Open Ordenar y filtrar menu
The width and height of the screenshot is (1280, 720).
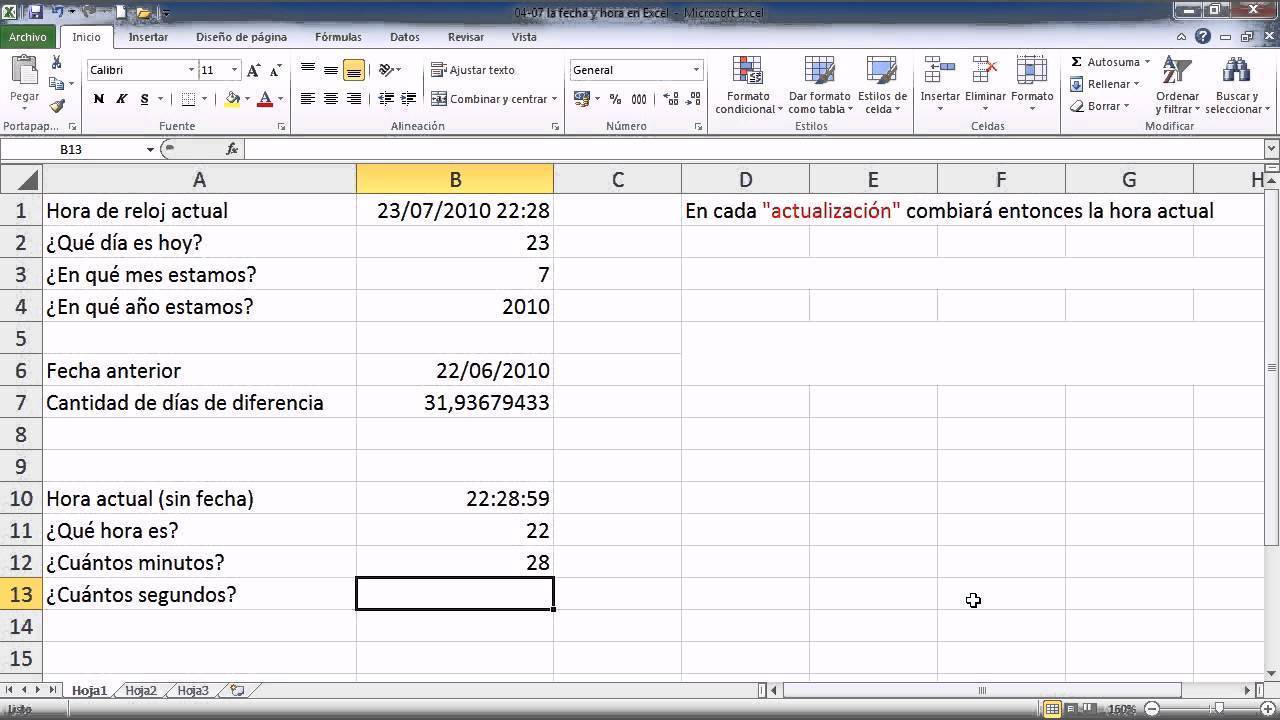(x=1177, y=86)
